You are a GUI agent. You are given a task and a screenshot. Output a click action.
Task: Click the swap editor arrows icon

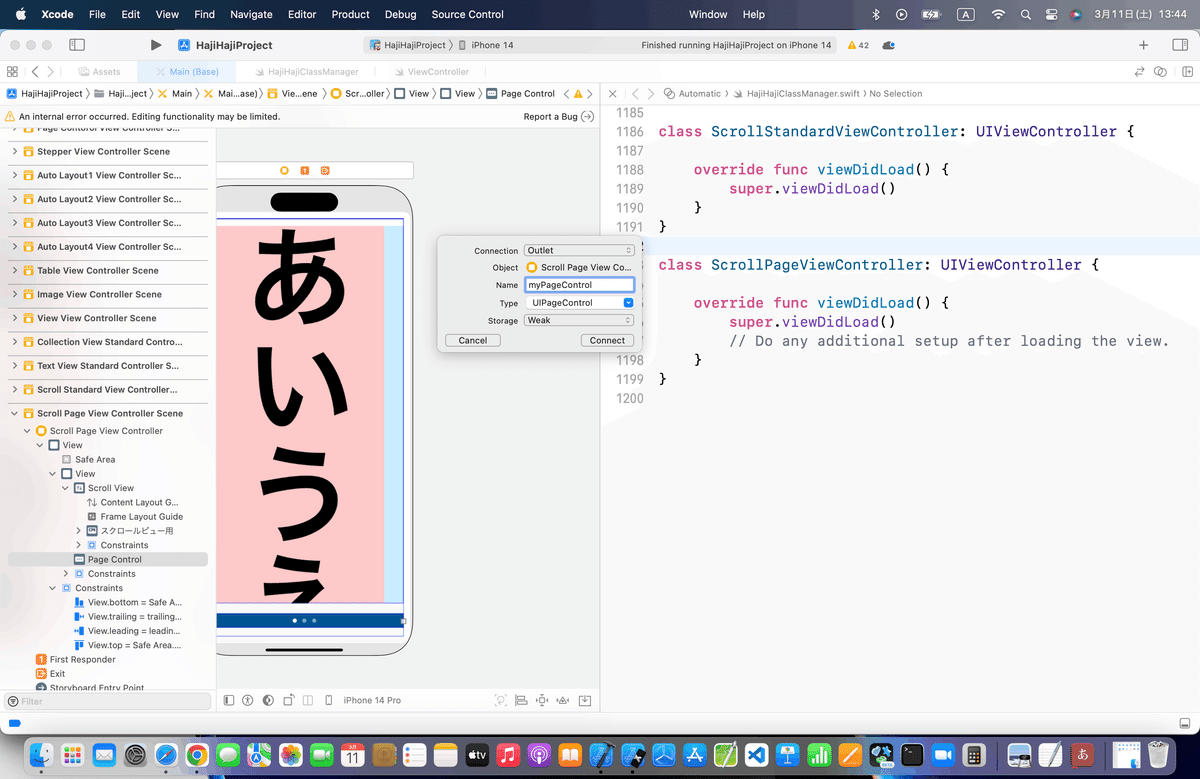(x=1139, y=72)
